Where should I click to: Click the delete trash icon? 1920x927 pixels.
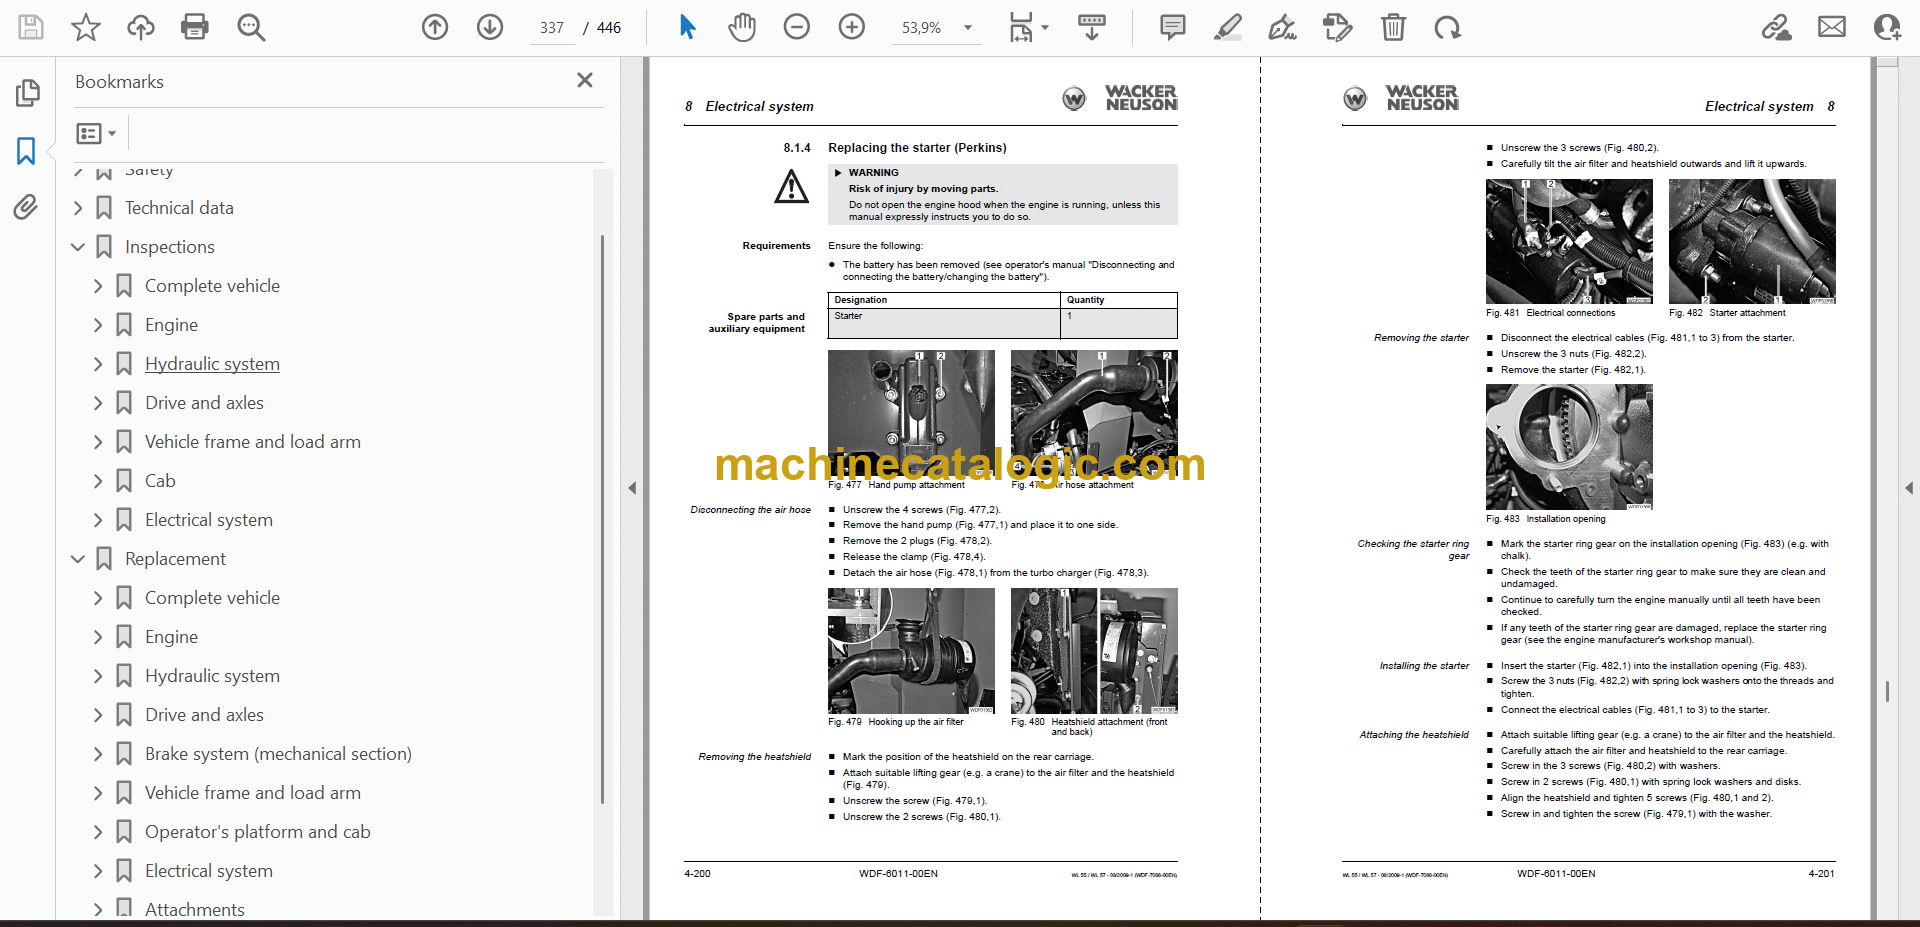click(1392, 27)
